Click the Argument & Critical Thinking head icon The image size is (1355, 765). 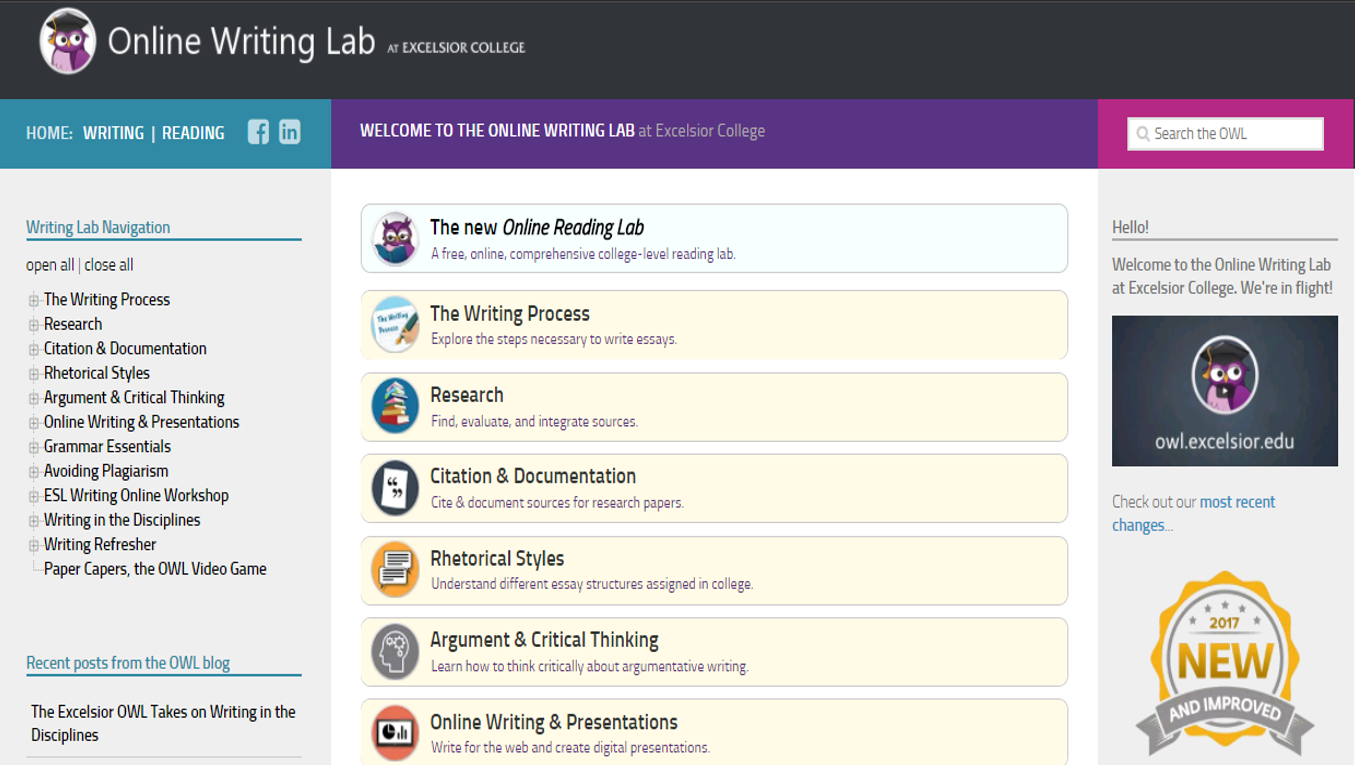coord(395,652)
